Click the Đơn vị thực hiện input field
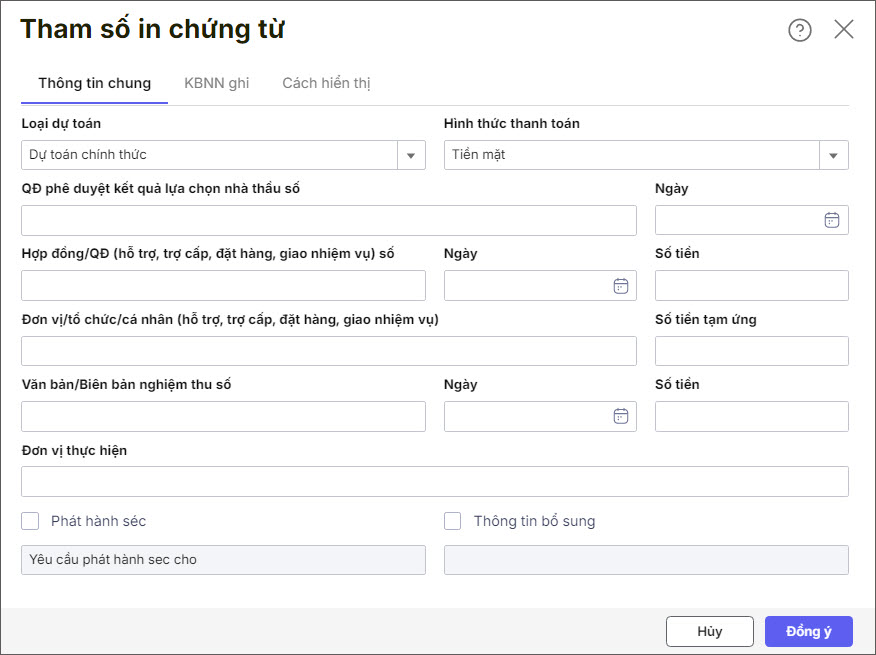 click(x=434, y=481)
